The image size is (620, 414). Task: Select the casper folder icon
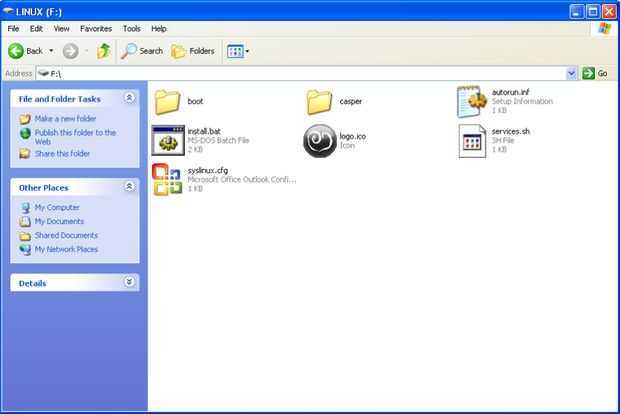pyautogui.click(x=319, y=102)
